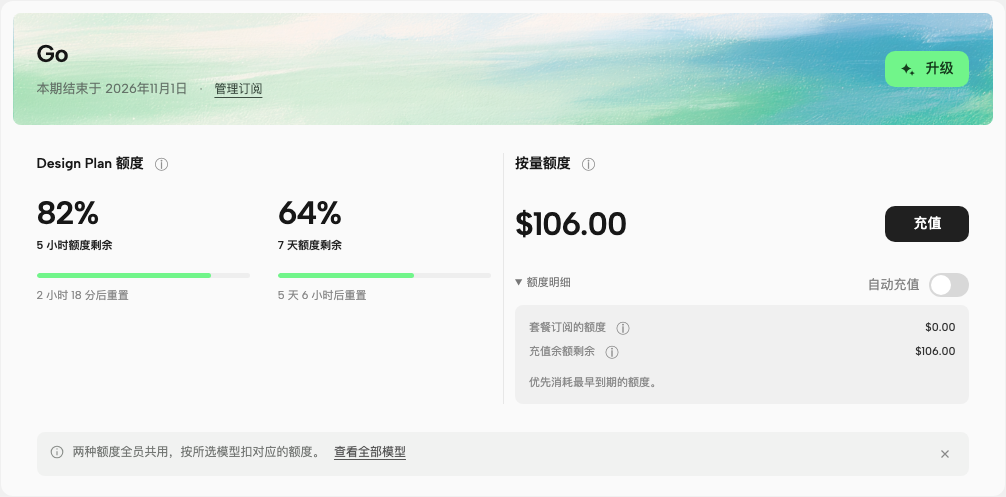The width and height of the screenshot is (1006, 497).
Task: Click the sparkle icon on the 升级 button
Action: click(x=908, y=69)
